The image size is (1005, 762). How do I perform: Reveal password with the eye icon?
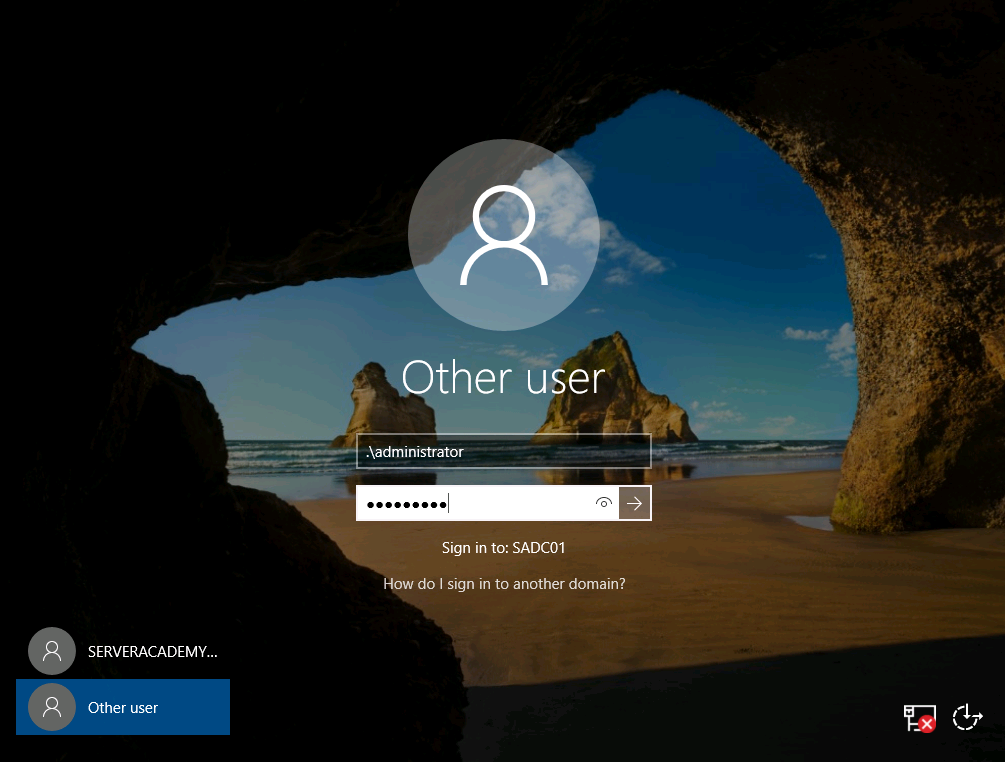(x=604, y=503)
